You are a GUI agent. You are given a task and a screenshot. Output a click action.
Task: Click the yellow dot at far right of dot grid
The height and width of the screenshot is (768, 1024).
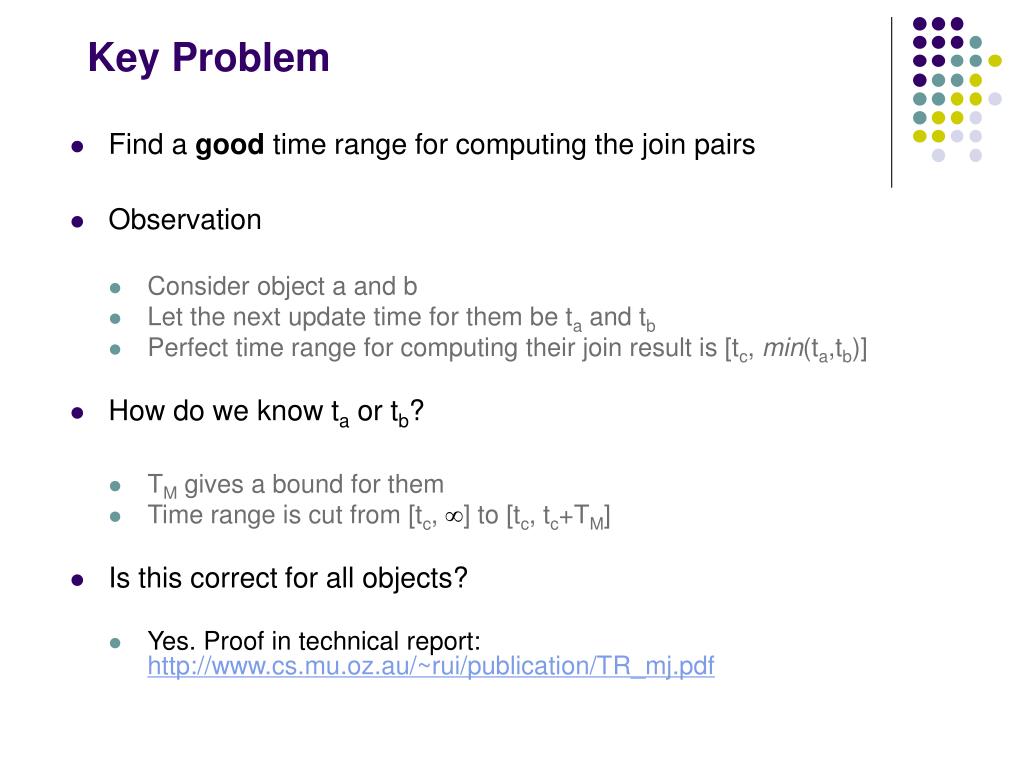(995, 61)
